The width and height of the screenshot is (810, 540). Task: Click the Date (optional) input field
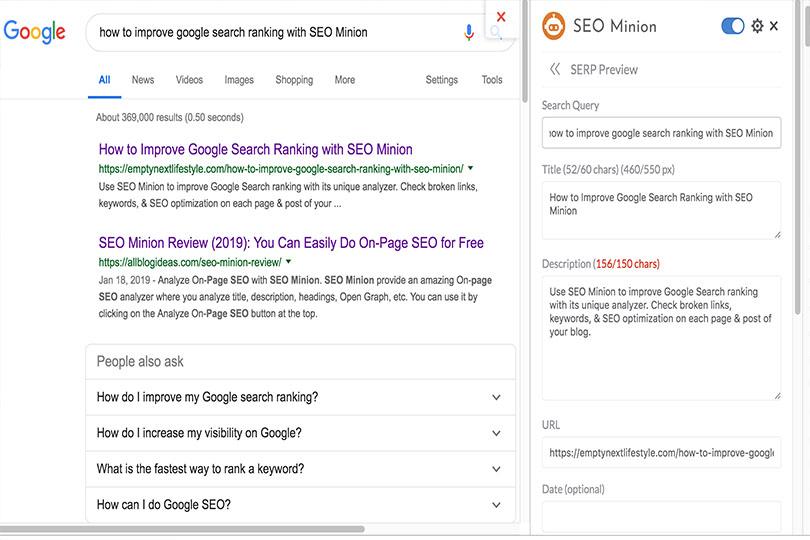[661, 517]
